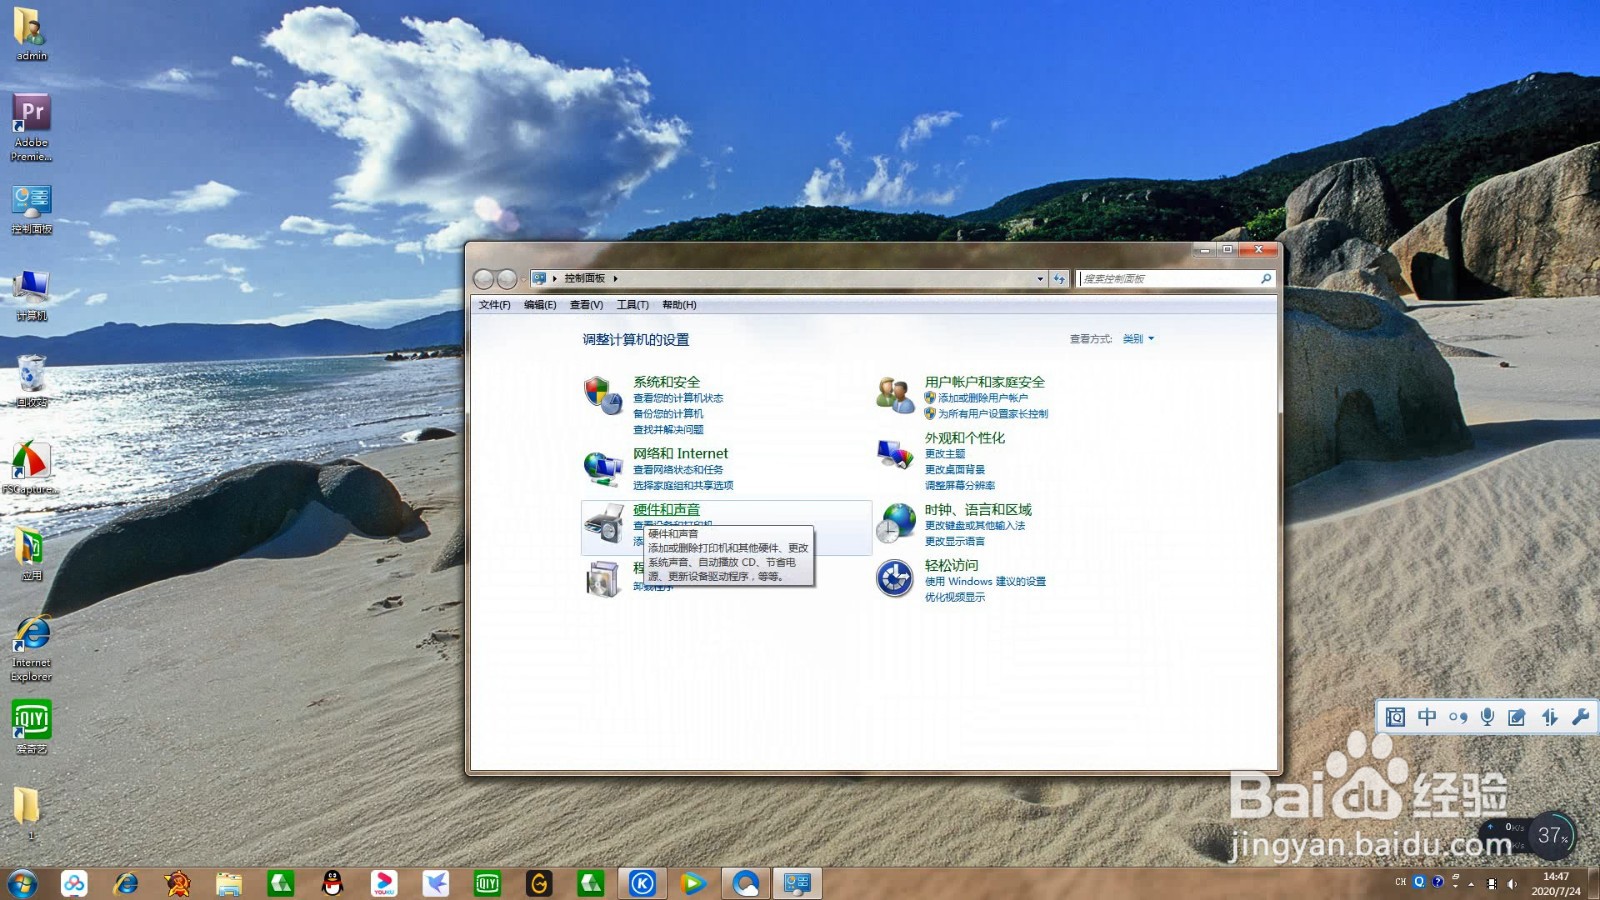Image resolution: width=1600 pixels, height=900 pixels.
Task: Expand breadcrumb arrow before 控制面板
Action: tap(555, 279)
